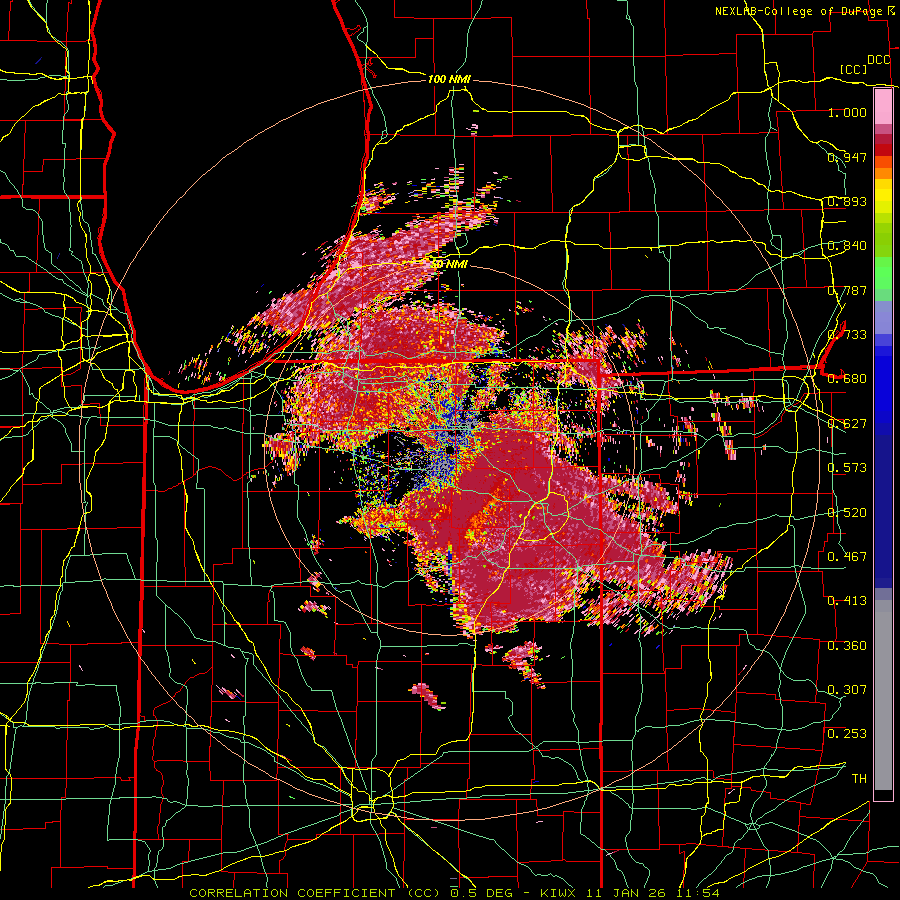Select the 0.627 scale value
The width and height of the screenshot is (900, 900).
point(847,423)
